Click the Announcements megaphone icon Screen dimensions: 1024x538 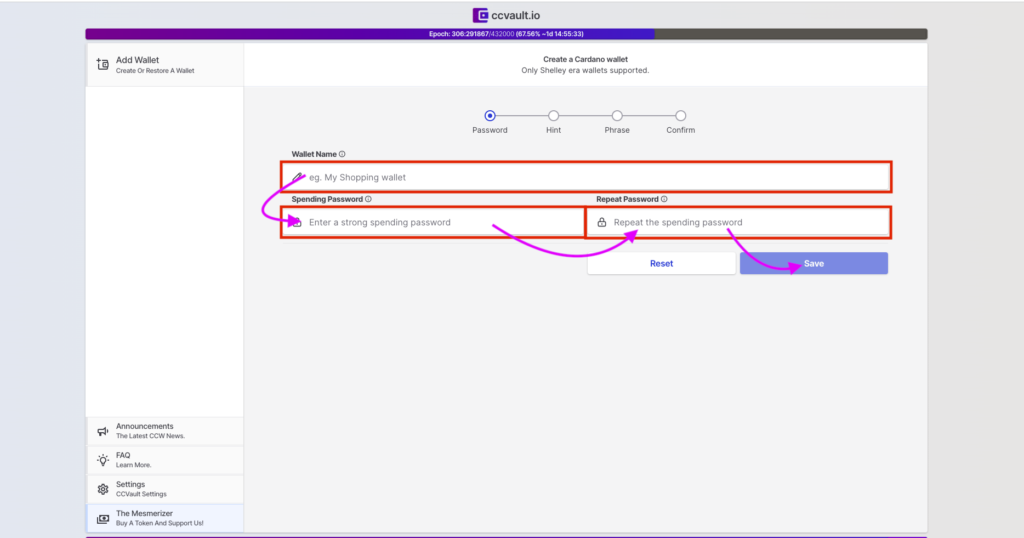click(102, 431)
